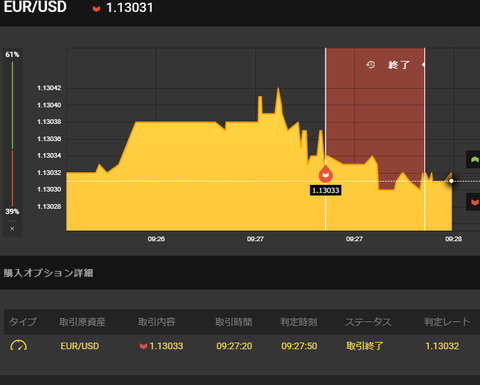Click the green portion of the sentiment bar

coord(12,105)
